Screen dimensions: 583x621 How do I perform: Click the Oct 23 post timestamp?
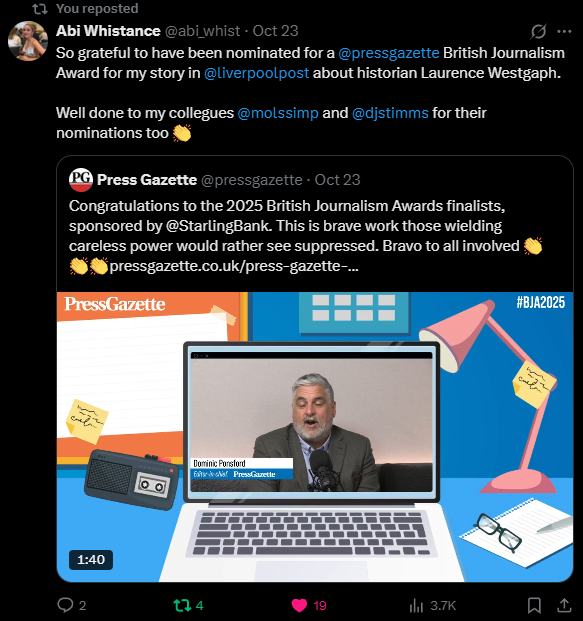coord(275,31)
